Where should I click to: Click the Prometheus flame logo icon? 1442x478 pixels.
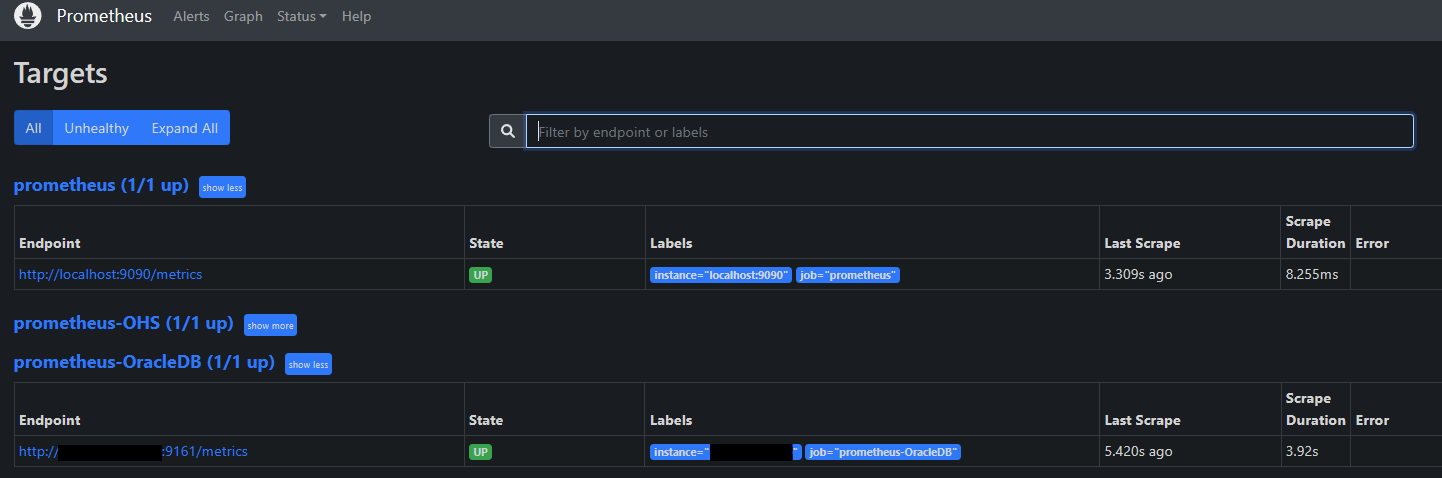[28, 16]
